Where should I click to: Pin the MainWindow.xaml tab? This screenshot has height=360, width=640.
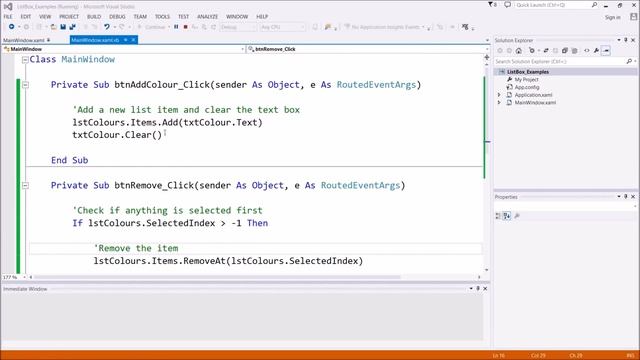pos(49,40)
